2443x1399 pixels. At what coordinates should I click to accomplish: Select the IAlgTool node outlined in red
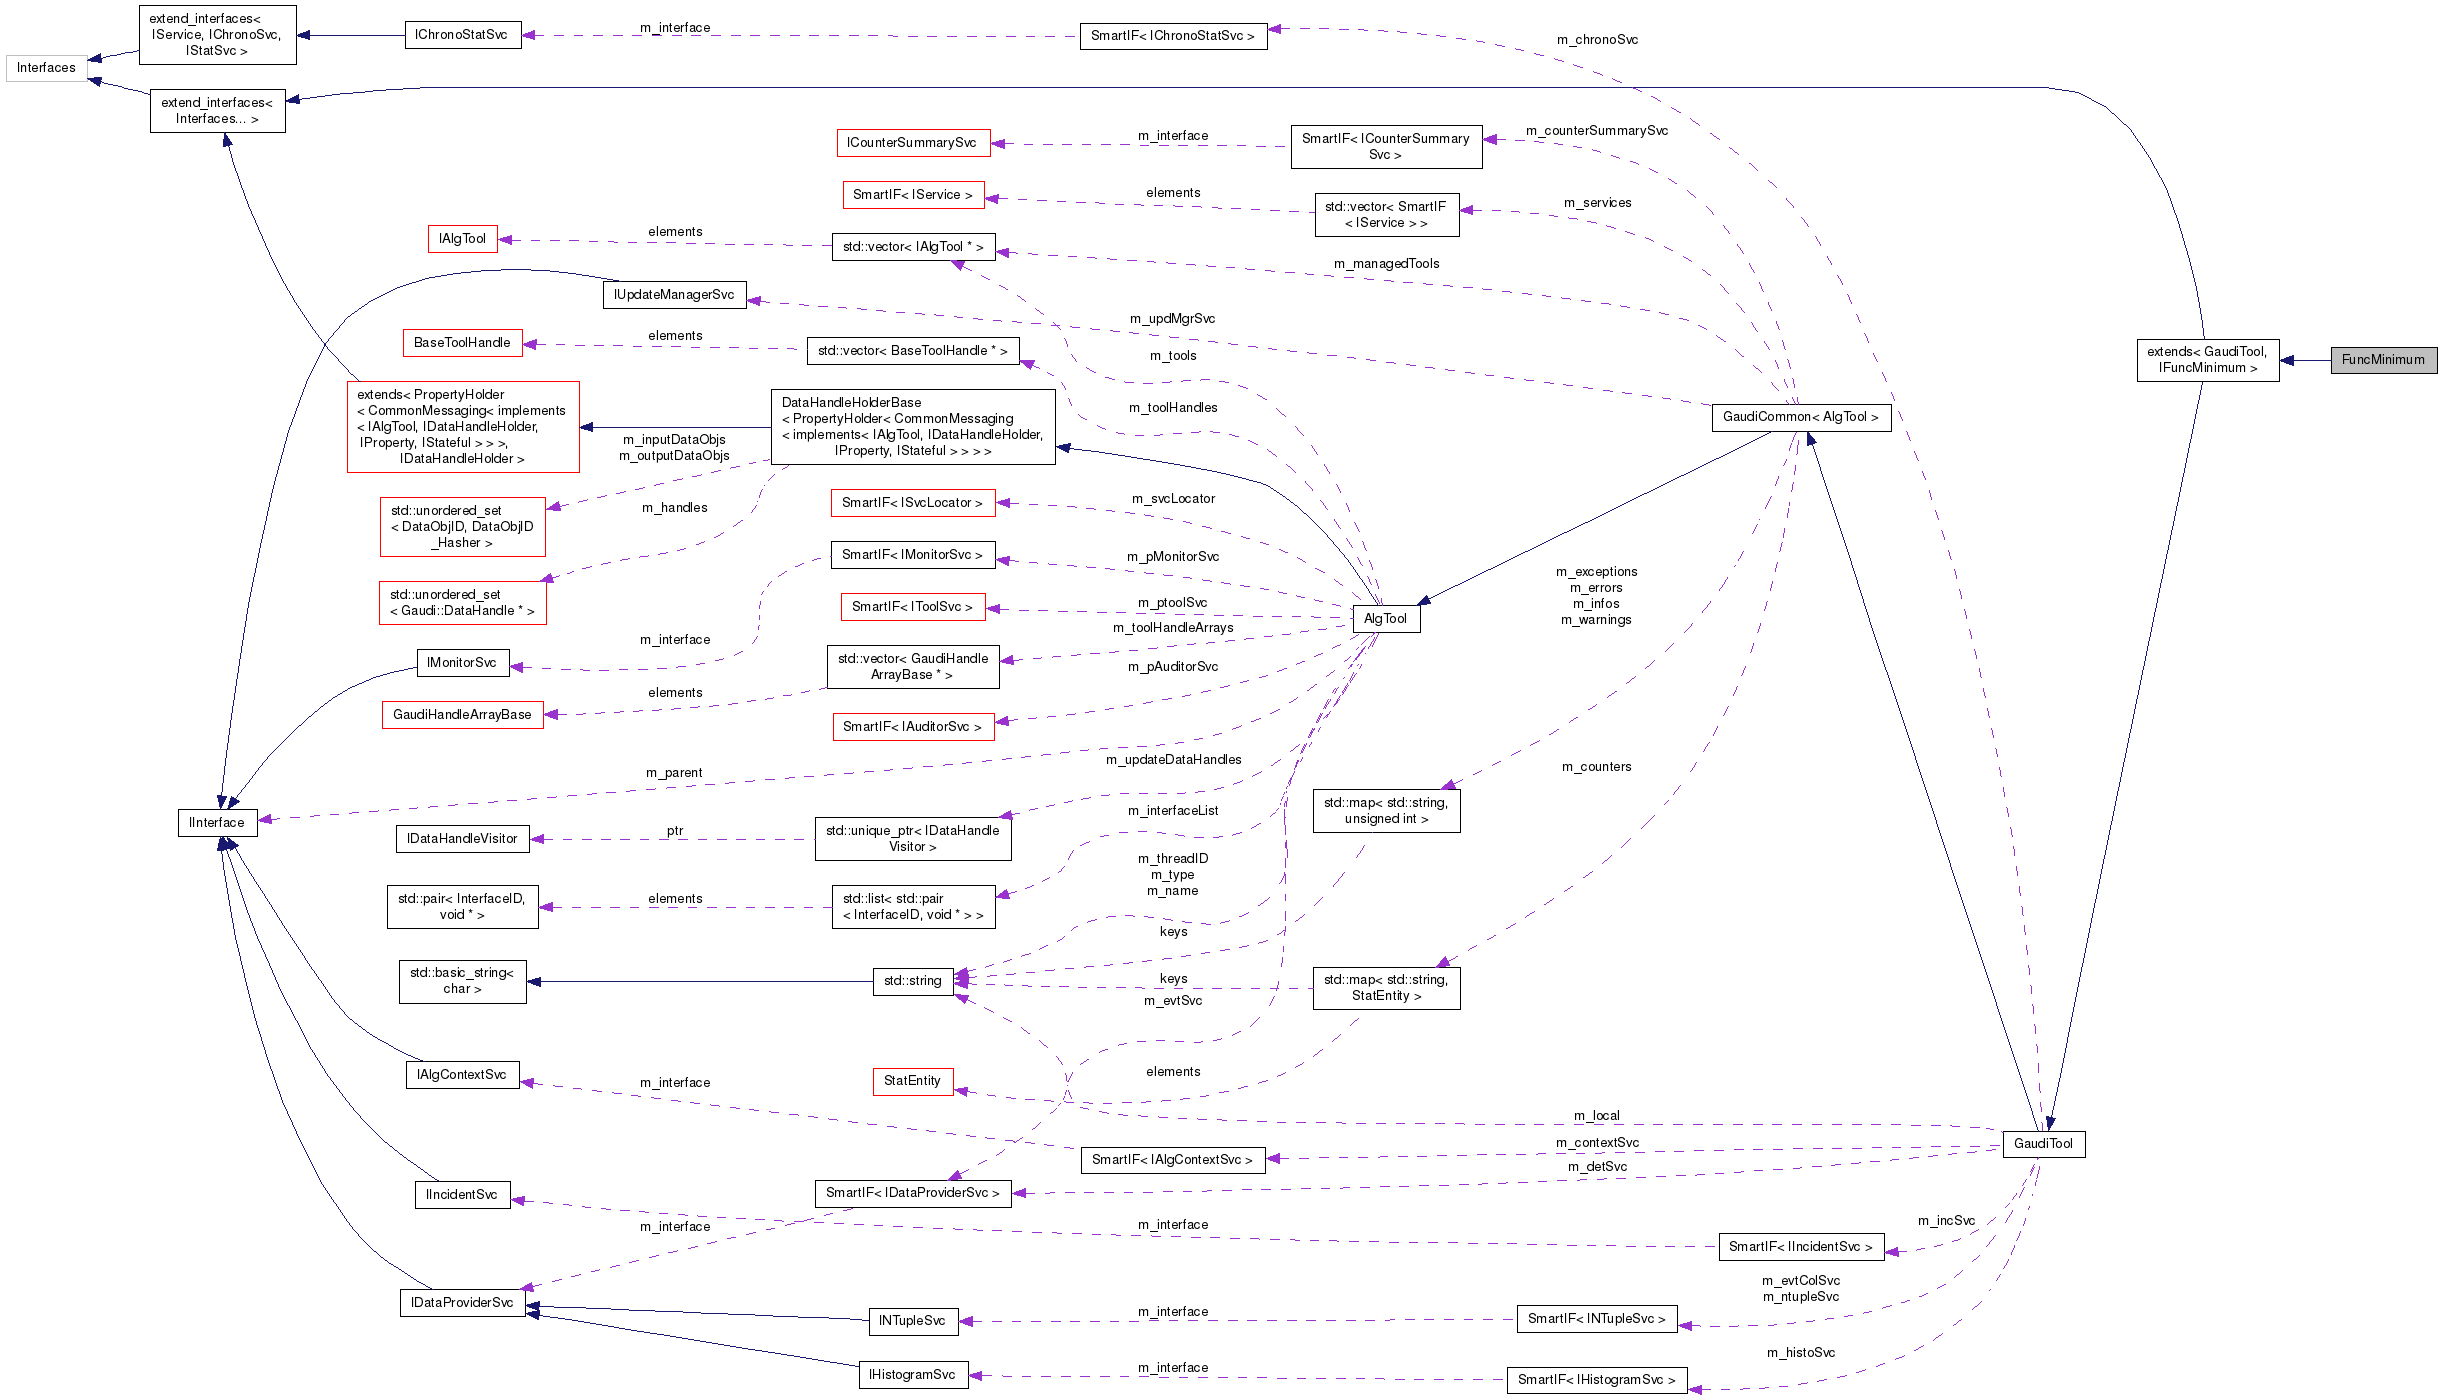(462, 238)
